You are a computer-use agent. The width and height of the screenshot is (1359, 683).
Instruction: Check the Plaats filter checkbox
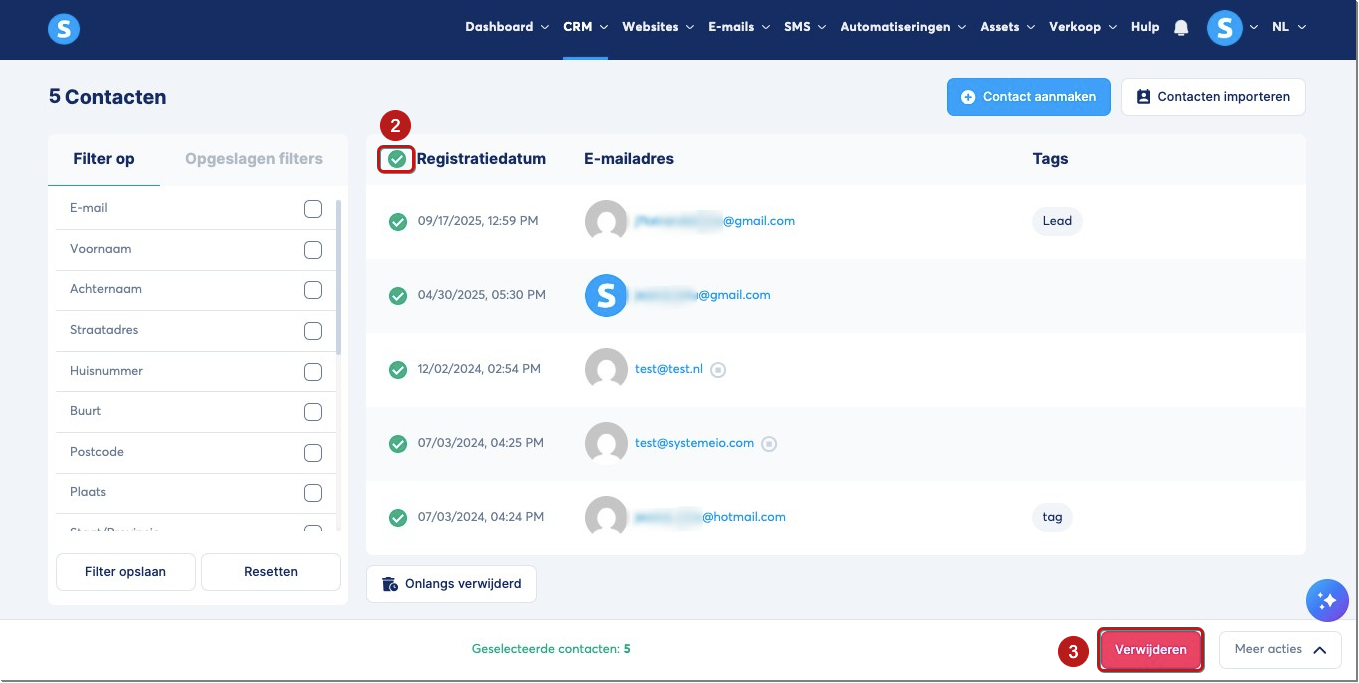click(x=313, y=493)
